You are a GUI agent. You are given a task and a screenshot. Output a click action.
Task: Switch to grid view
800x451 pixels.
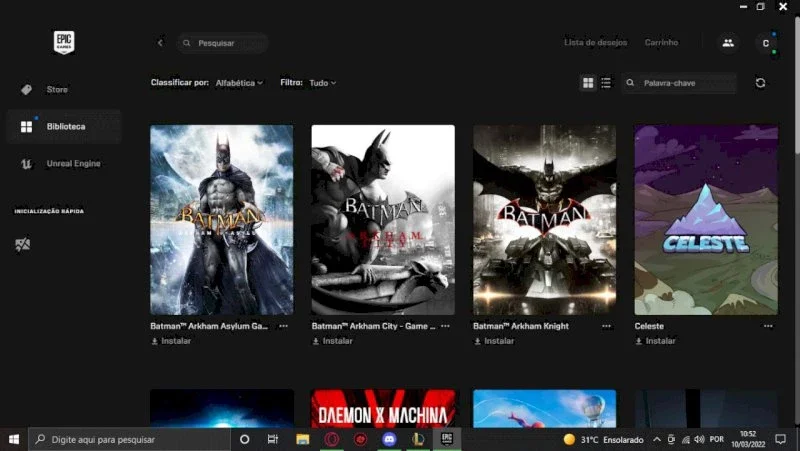588,83
